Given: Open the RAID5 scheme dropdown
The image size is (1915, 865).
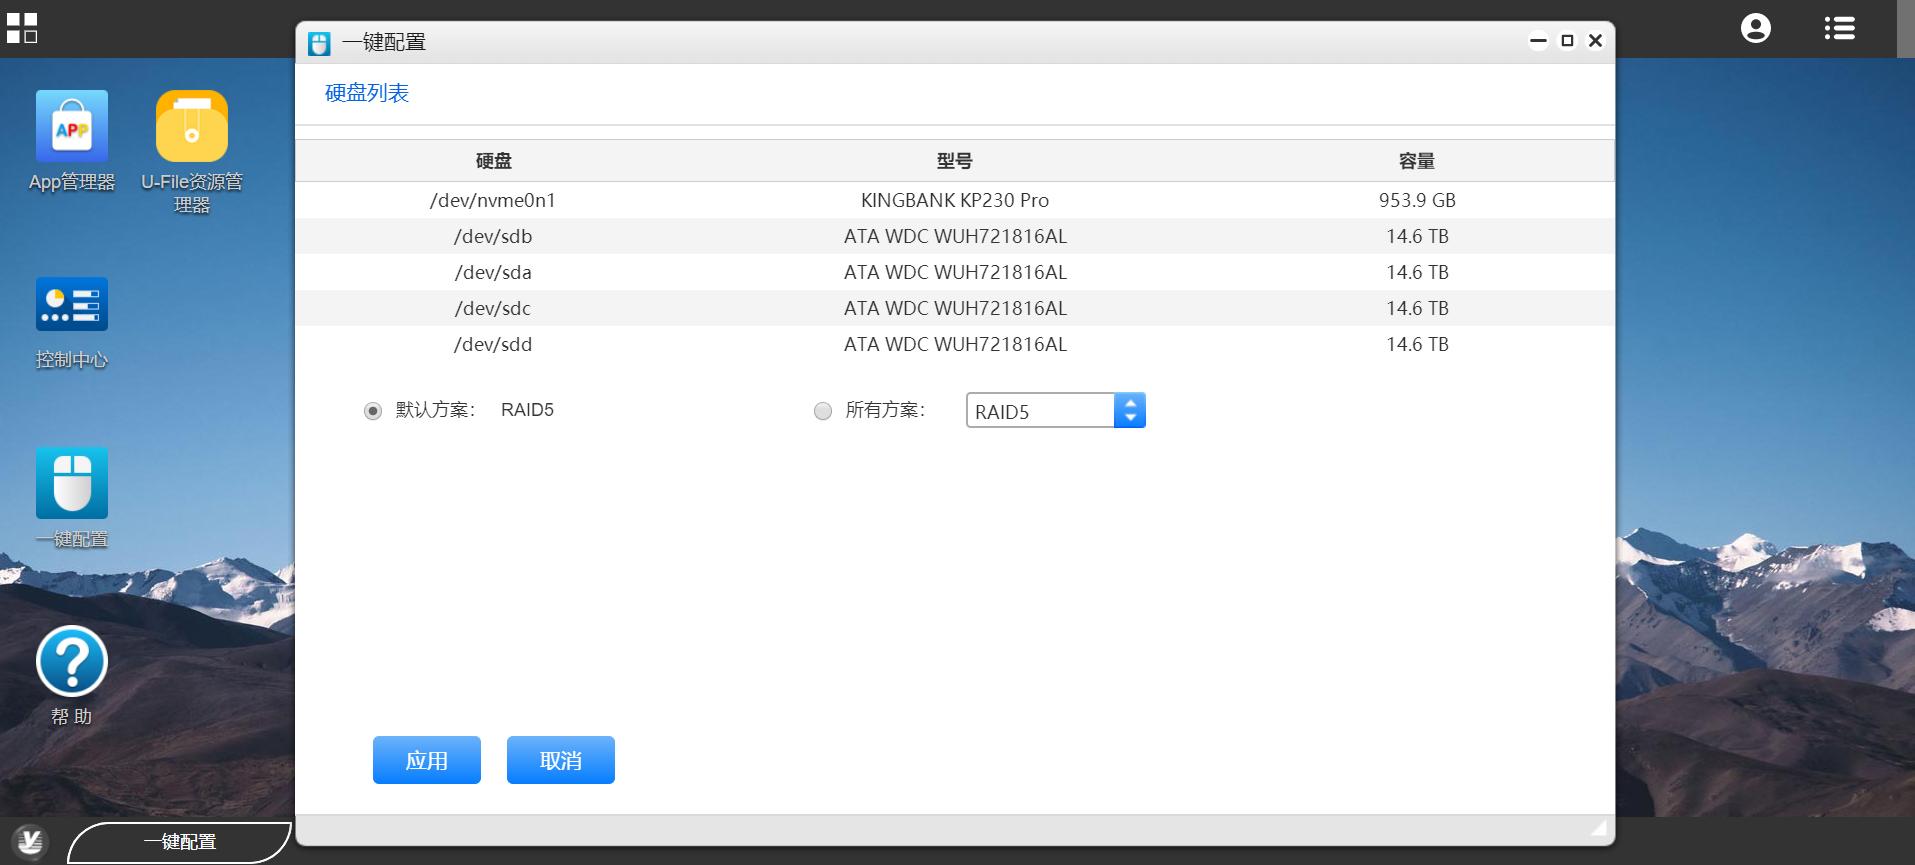Looking at the screenshot, I should [1056, 411].
